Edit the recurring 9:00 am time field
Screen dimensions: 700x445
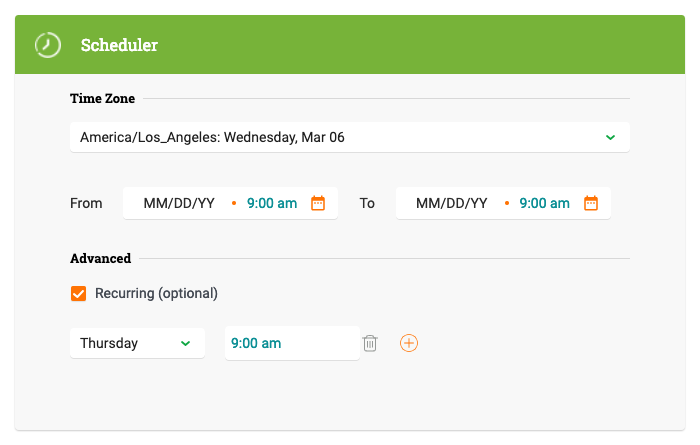pyautogui.click(x=290, y=343)
